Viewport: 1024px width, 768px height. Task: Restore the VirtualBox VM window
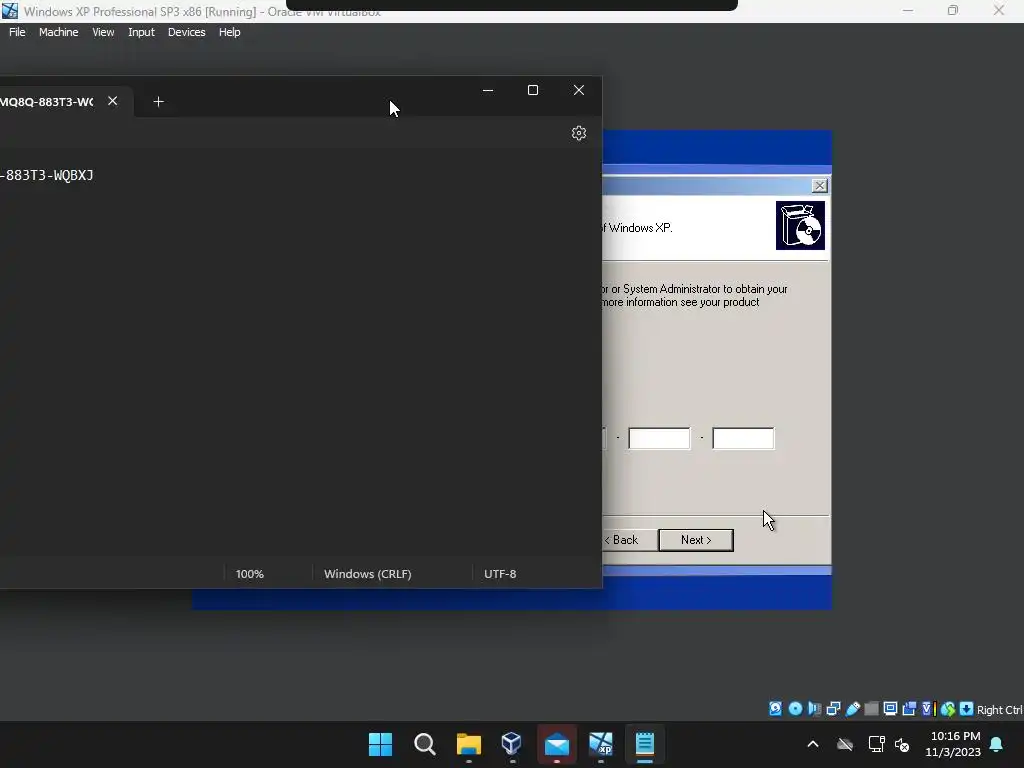[x=953, y=10]
